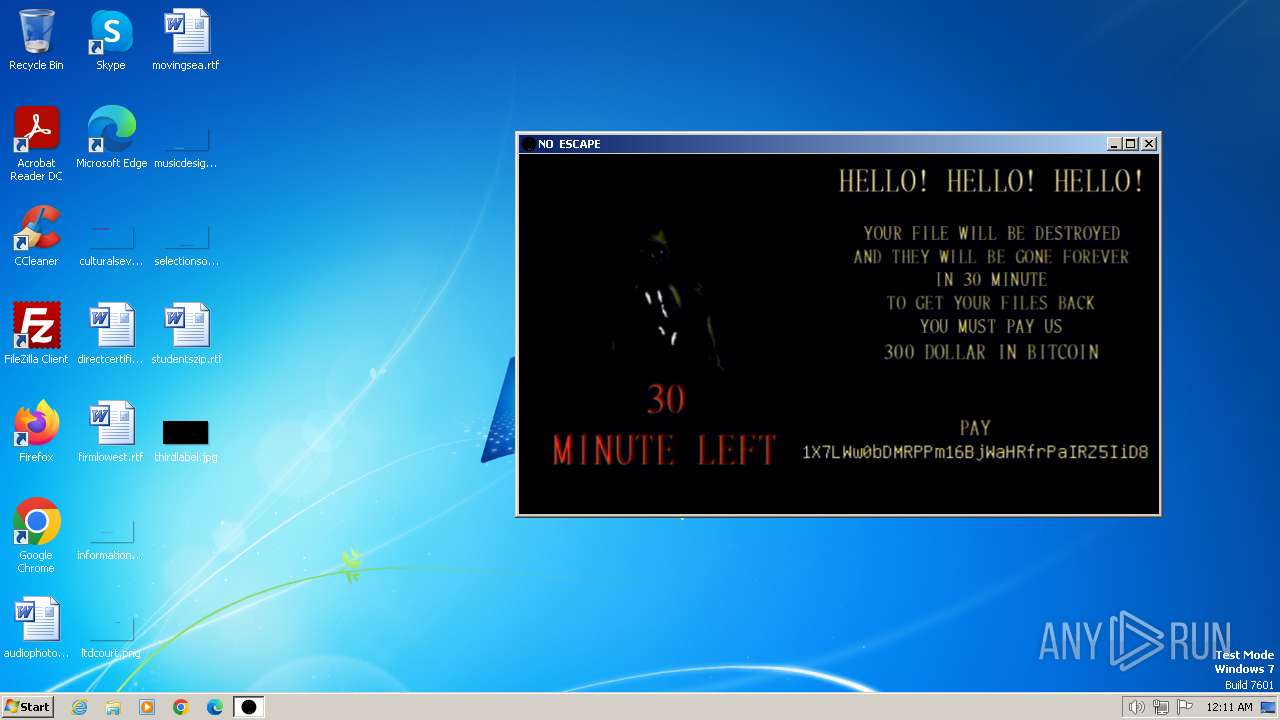The image size is (1280, 720).
Task: Click the volume speaker tray icon
Action: point(1136,707)
